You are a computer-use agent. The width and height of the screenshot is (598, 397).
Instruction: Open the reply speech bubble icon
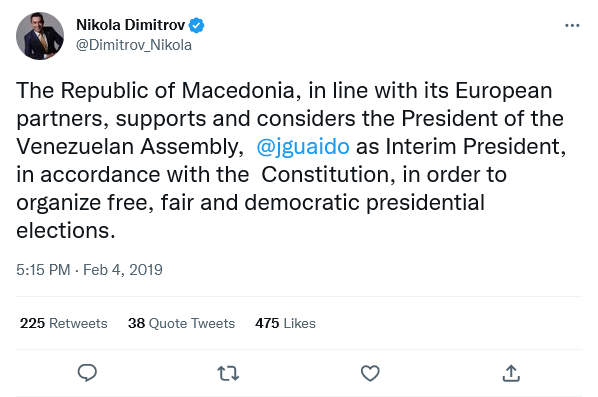[x=87, y=373]
